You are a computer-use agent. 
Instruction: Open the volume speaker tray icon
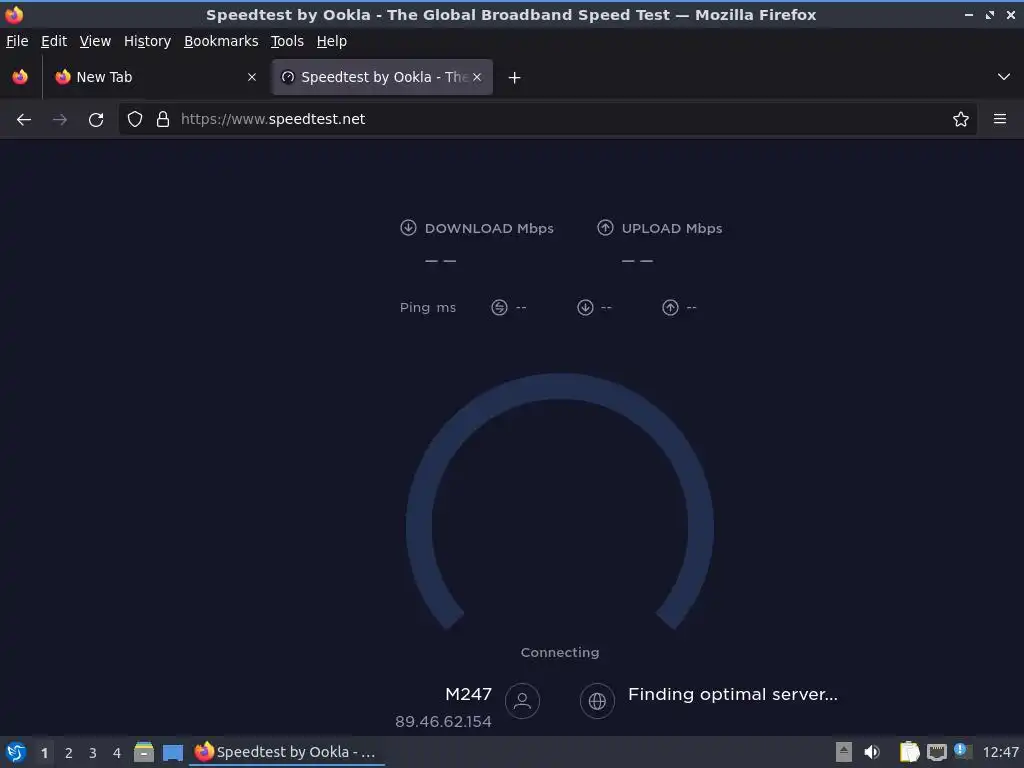pos(872,752)
